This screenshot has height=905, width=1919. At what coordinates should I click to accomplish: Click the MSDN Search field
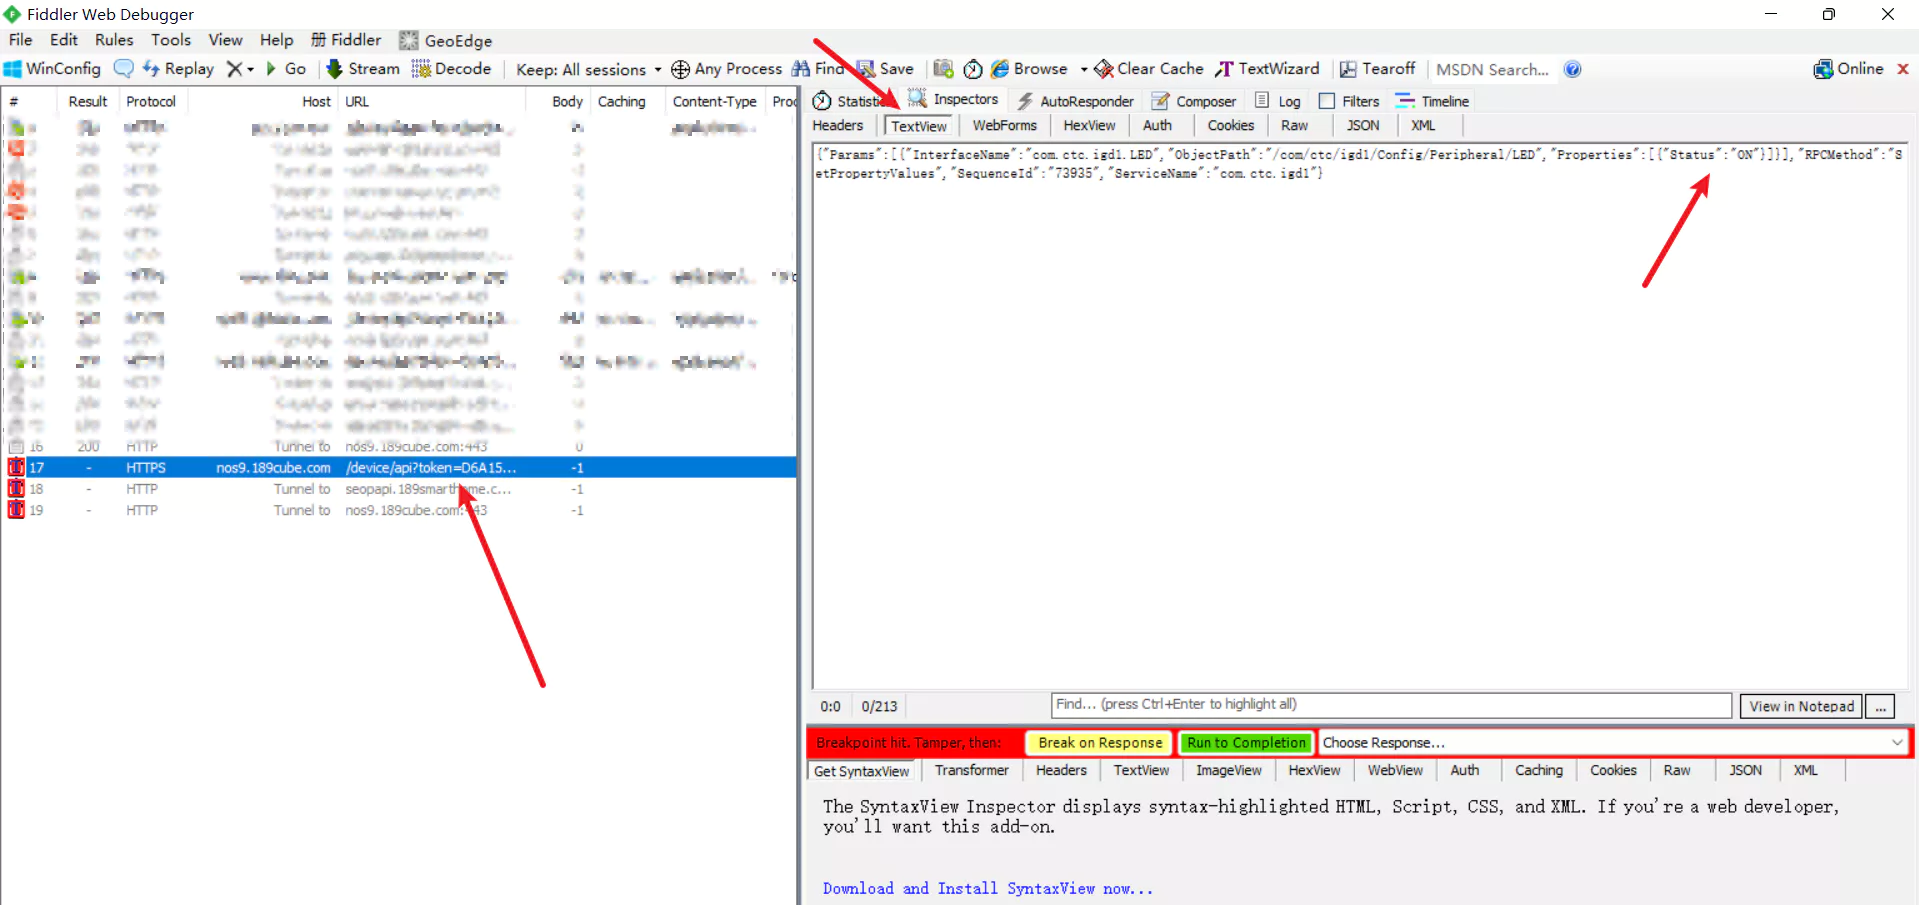point(1493,70)
